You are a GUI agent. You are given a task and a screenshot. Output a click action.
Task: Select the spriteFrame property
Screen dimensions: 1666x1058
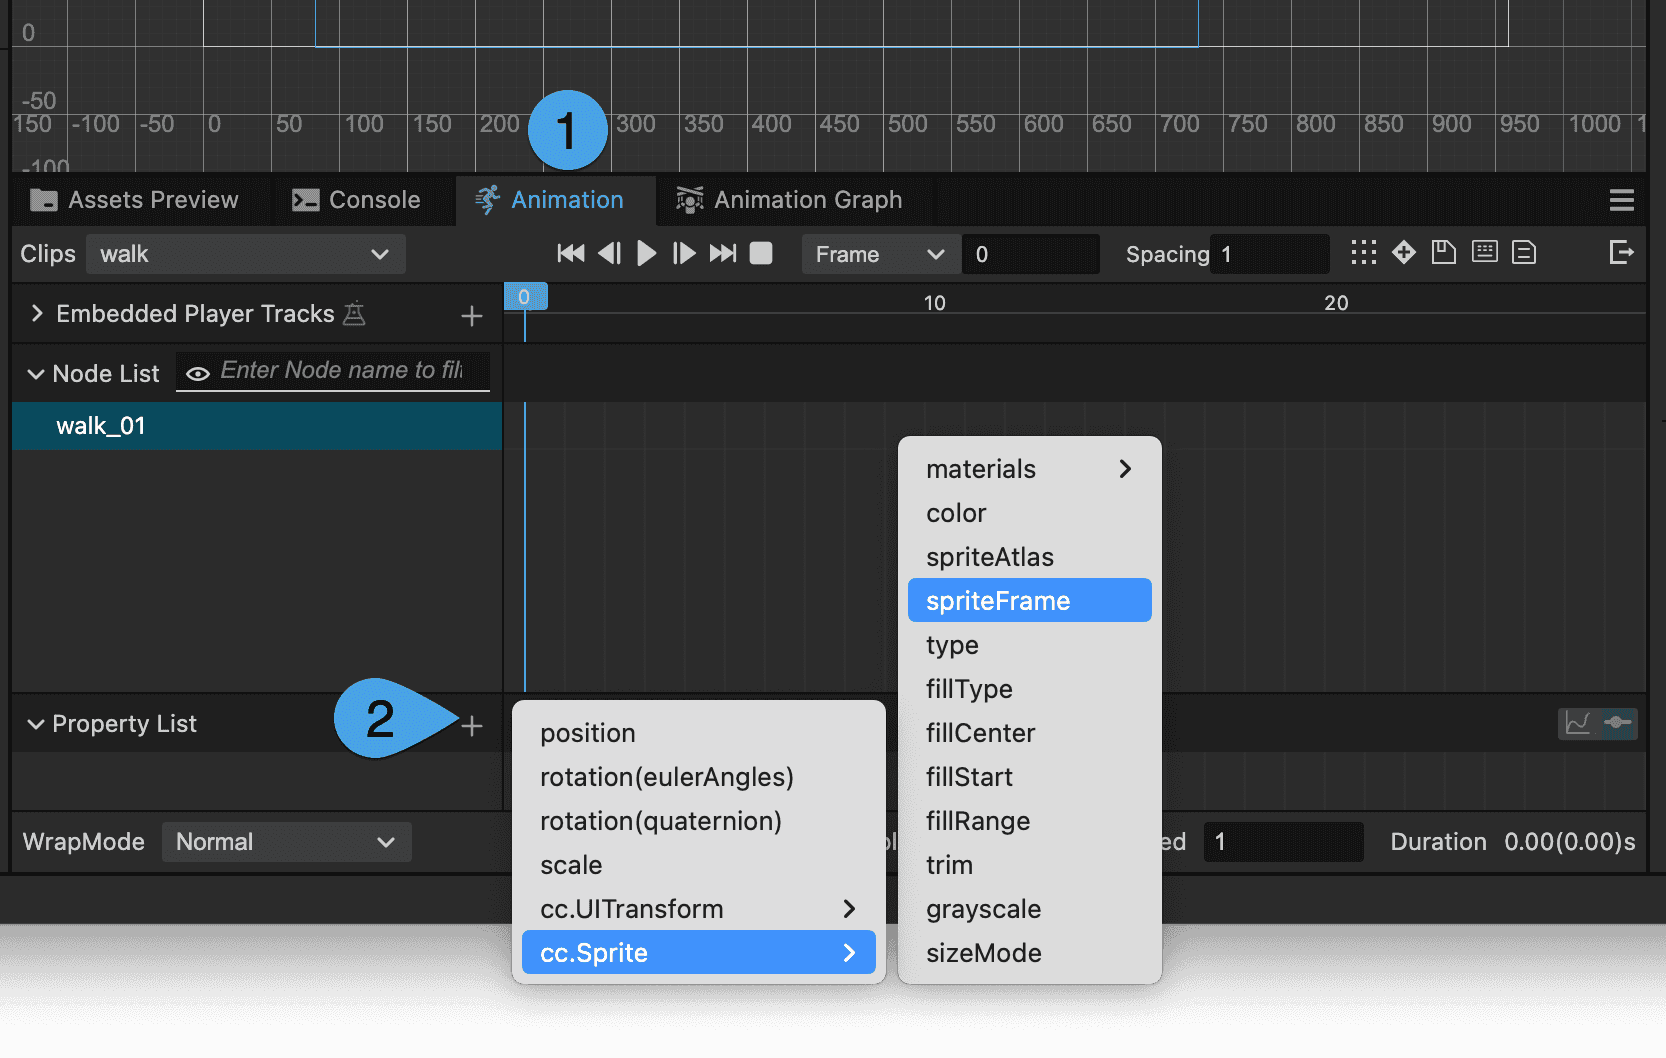click(1030, 600)
